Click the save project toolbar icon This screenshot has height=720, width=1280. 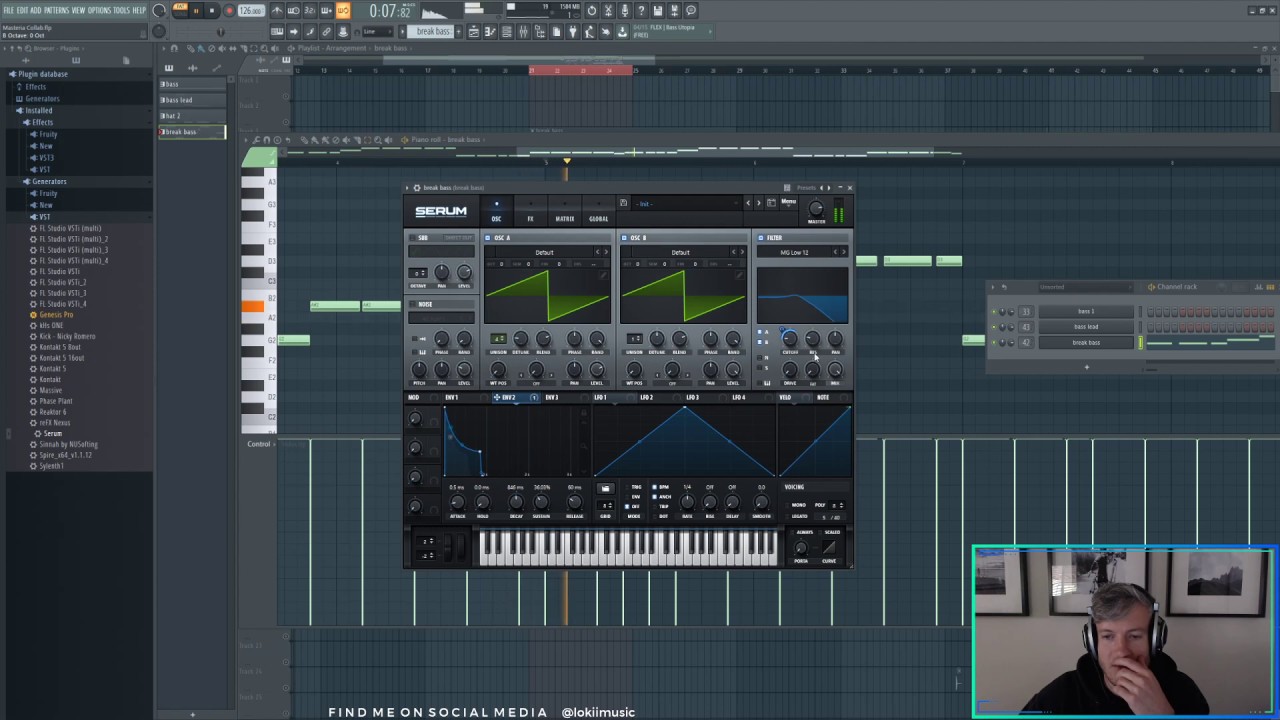pyautogui.click(x=657, y=10)
